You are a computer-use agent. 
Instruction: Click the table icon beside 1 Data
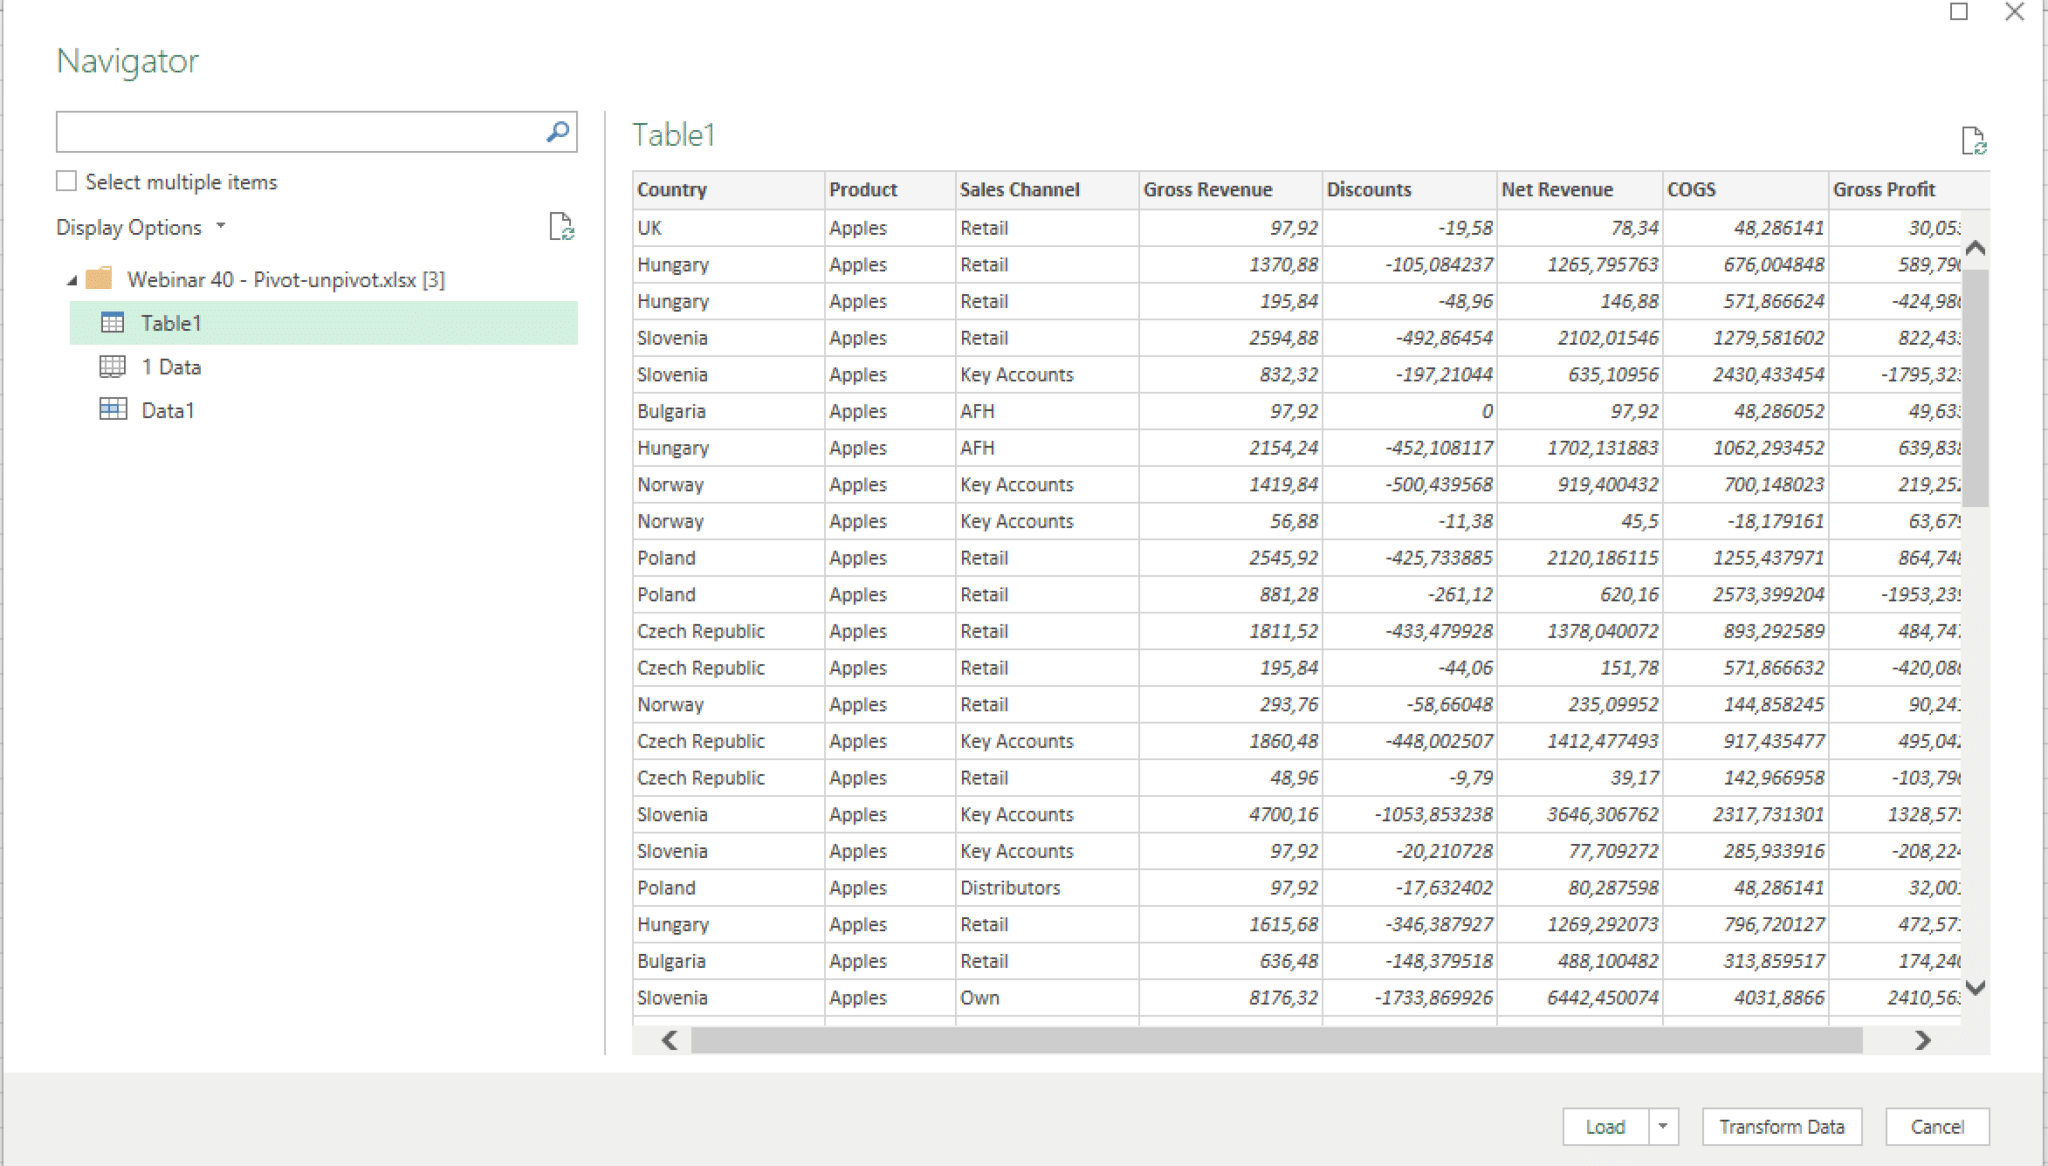pyautogui.click(x=114, y=366)
